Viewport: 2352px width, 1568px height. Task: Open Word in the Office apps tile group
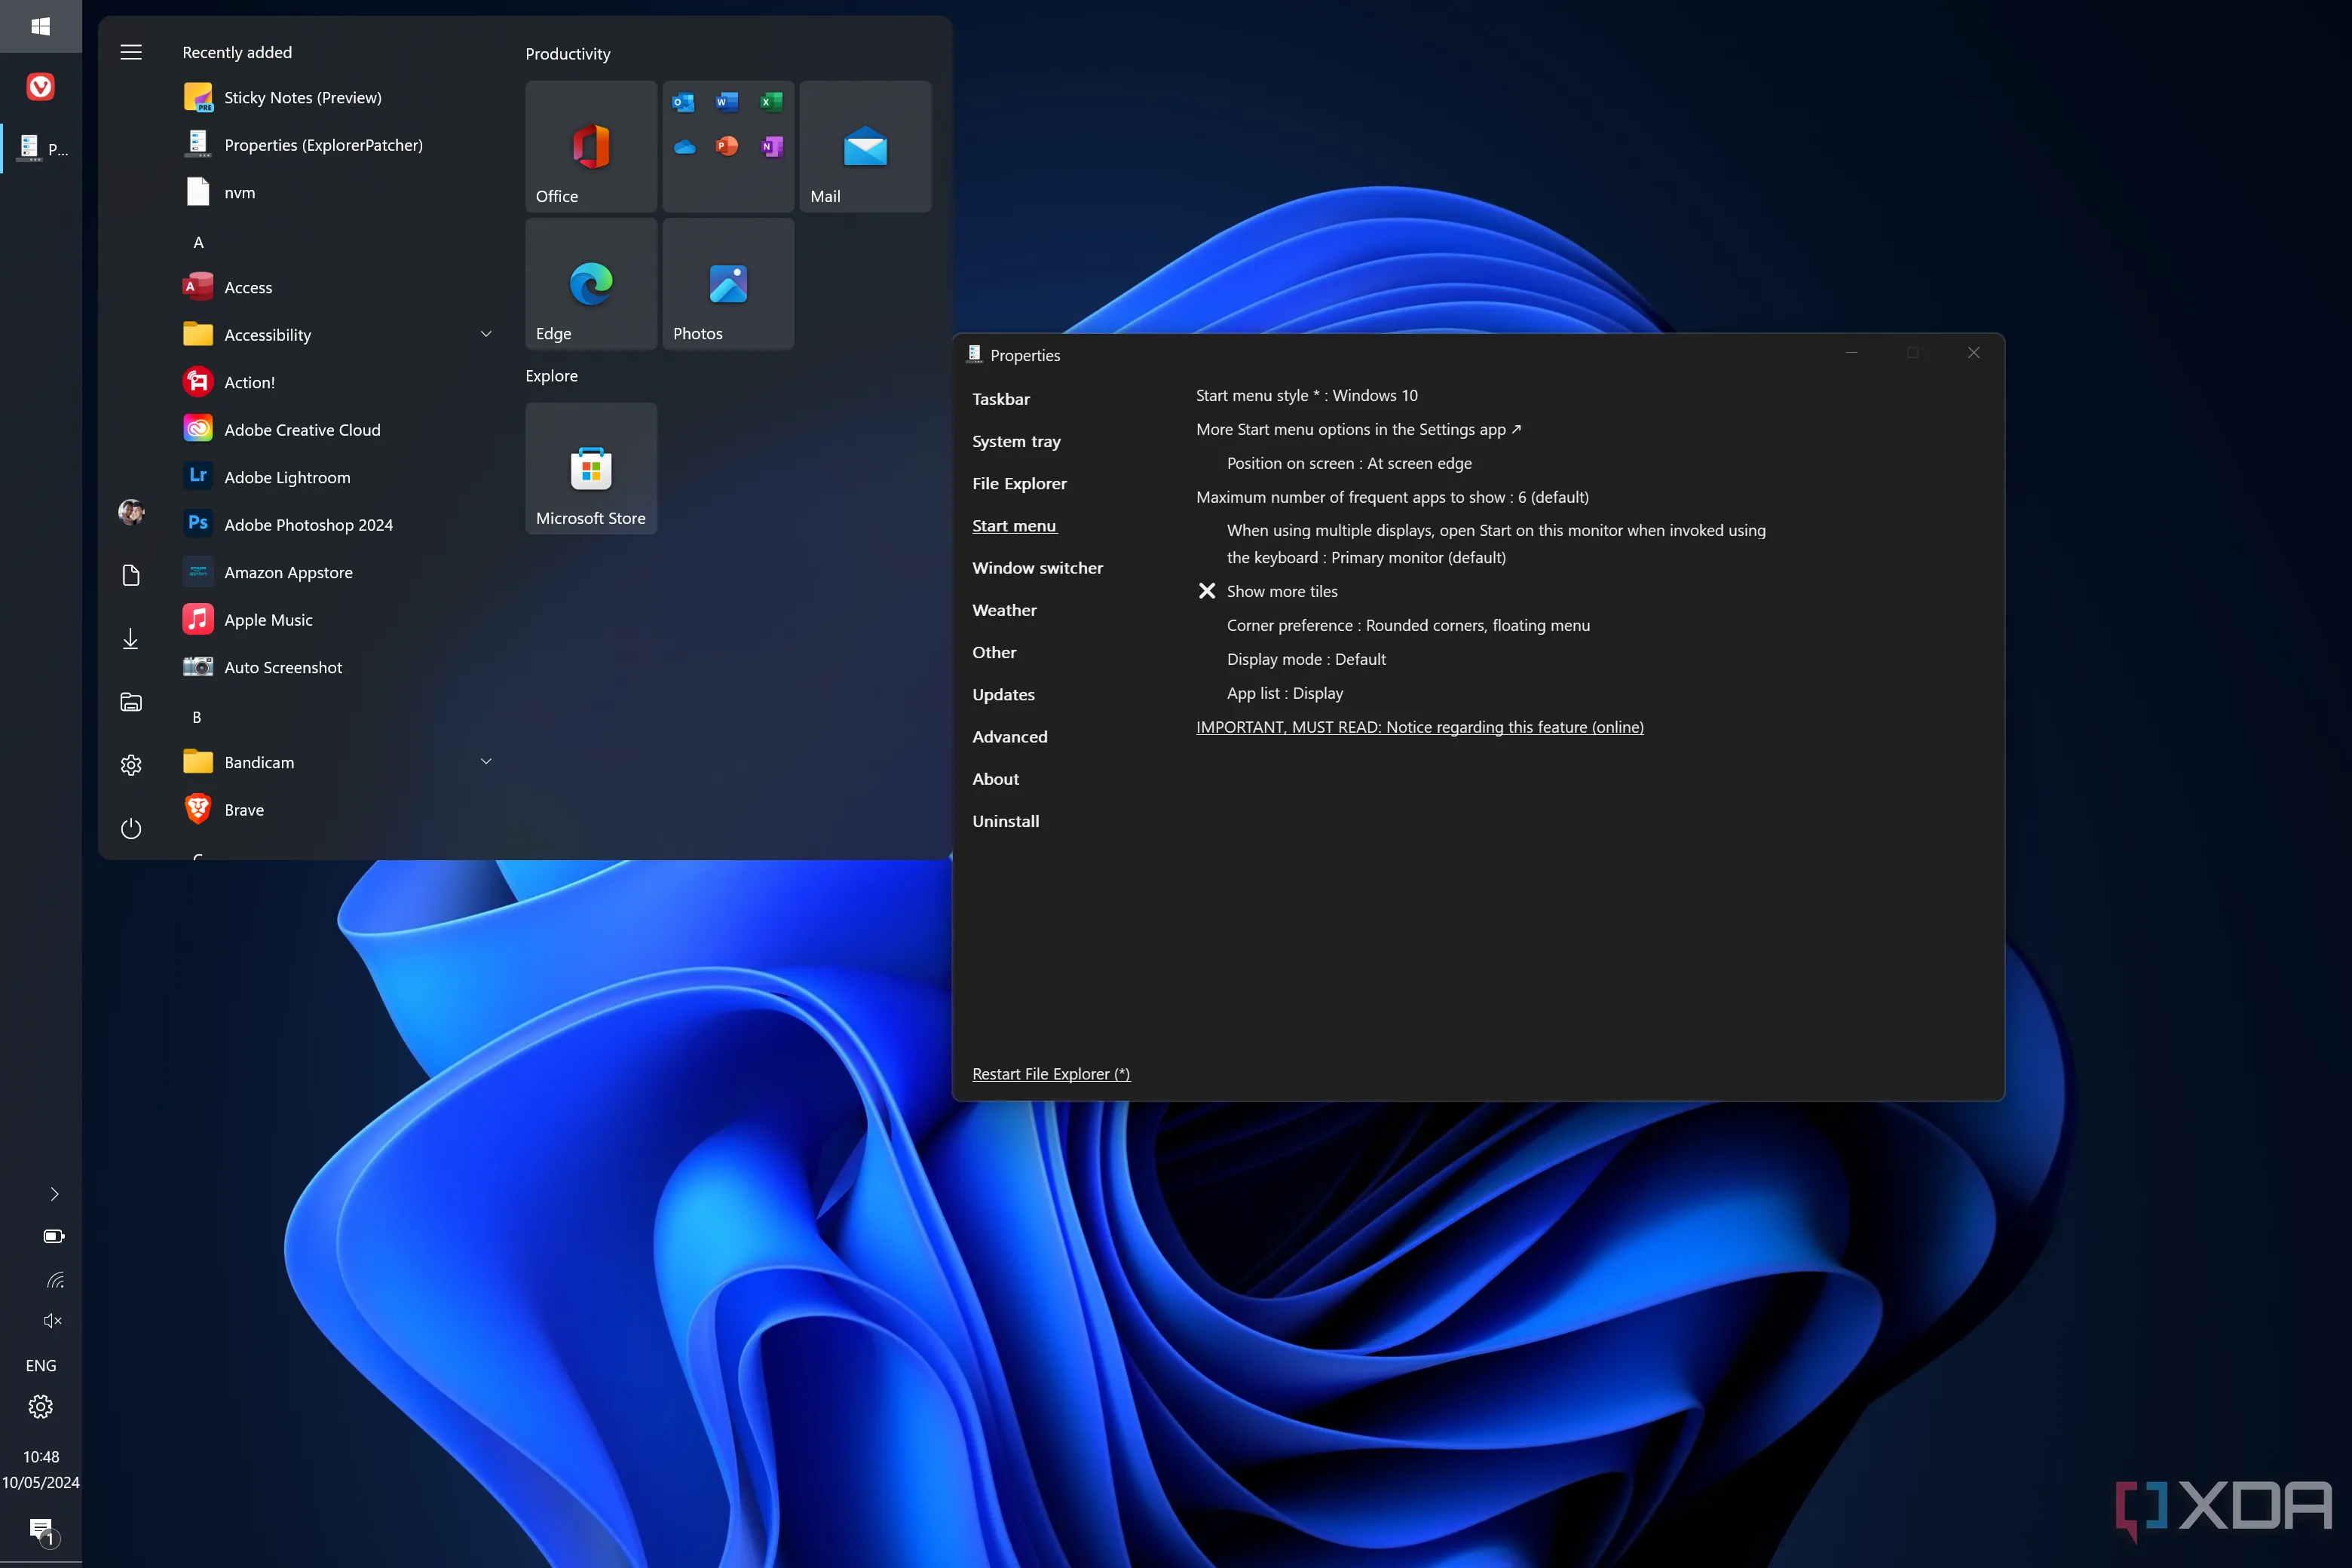(x=727, y=102)
